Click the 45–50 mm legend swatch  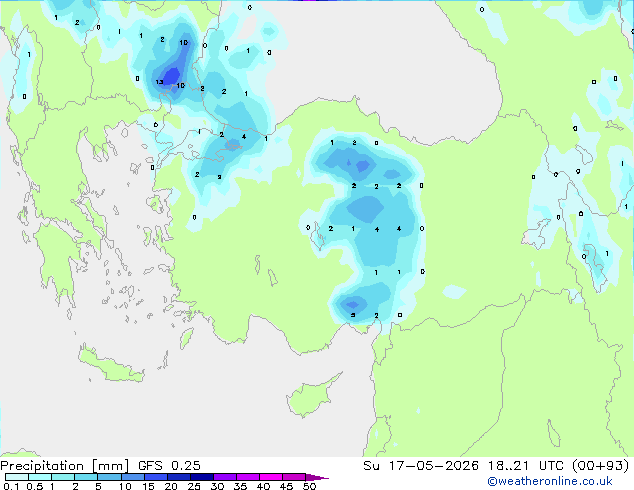tap(294, 477)
